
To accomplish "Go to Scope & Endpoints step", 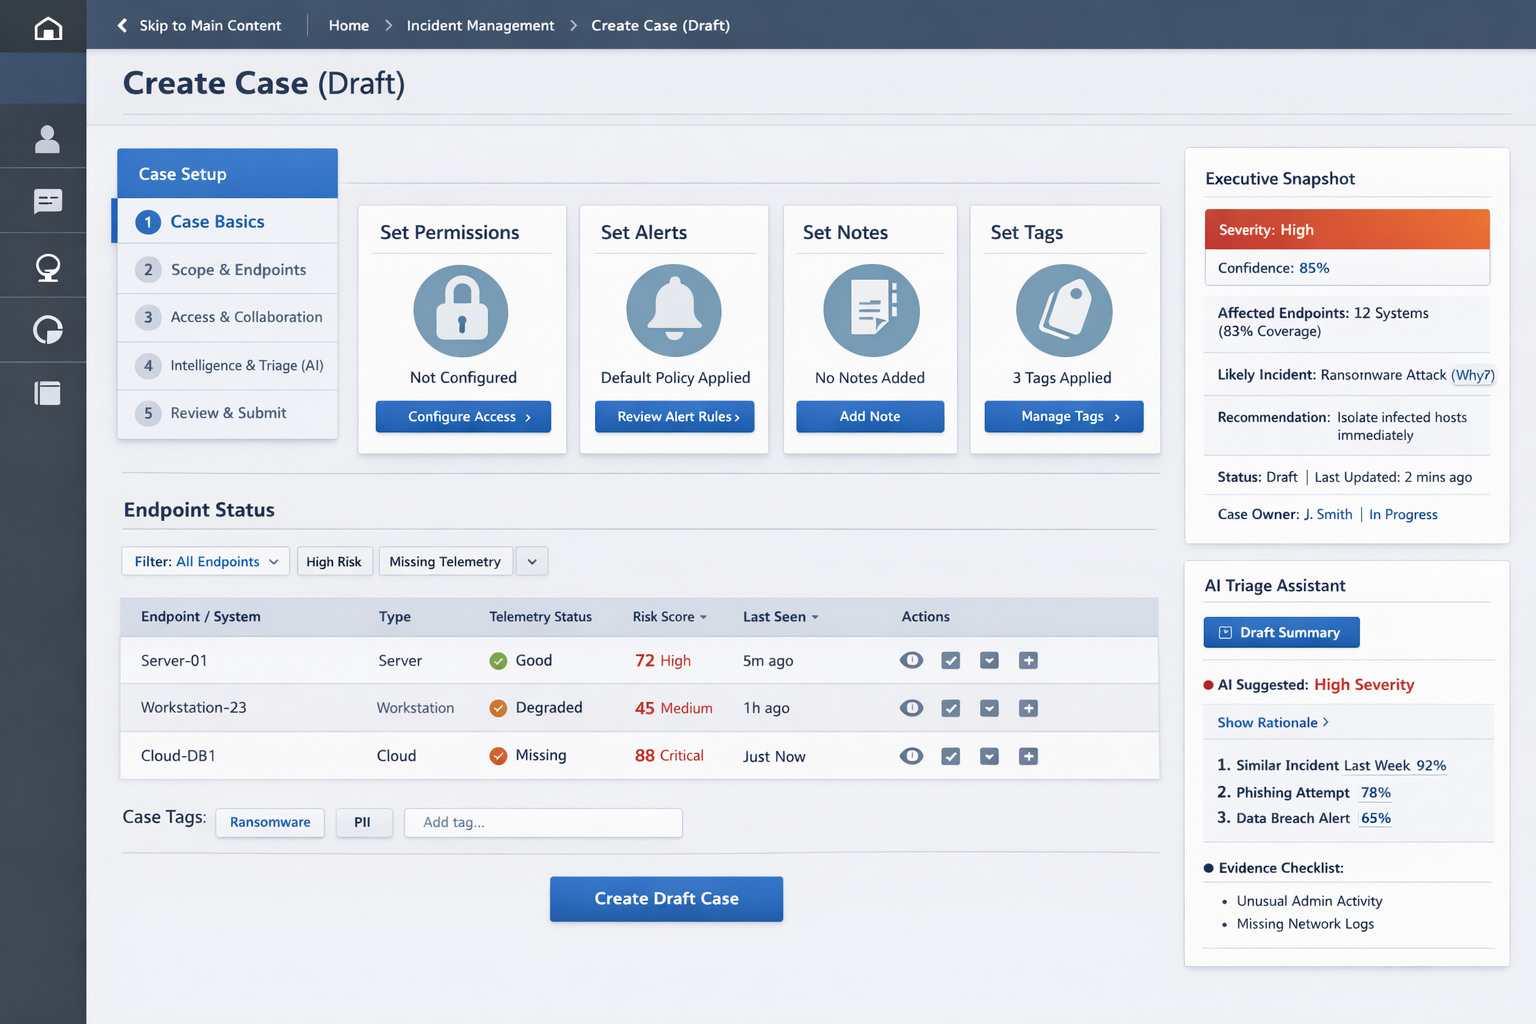I will click(x=238, y=270).
